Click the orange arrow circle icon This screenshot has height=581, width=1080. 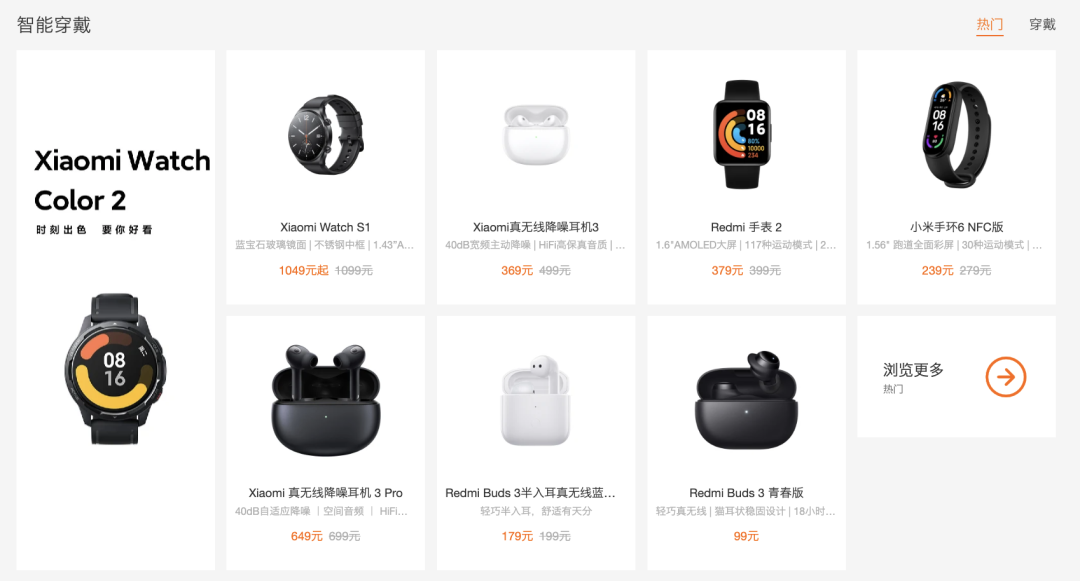point(1006,377)
